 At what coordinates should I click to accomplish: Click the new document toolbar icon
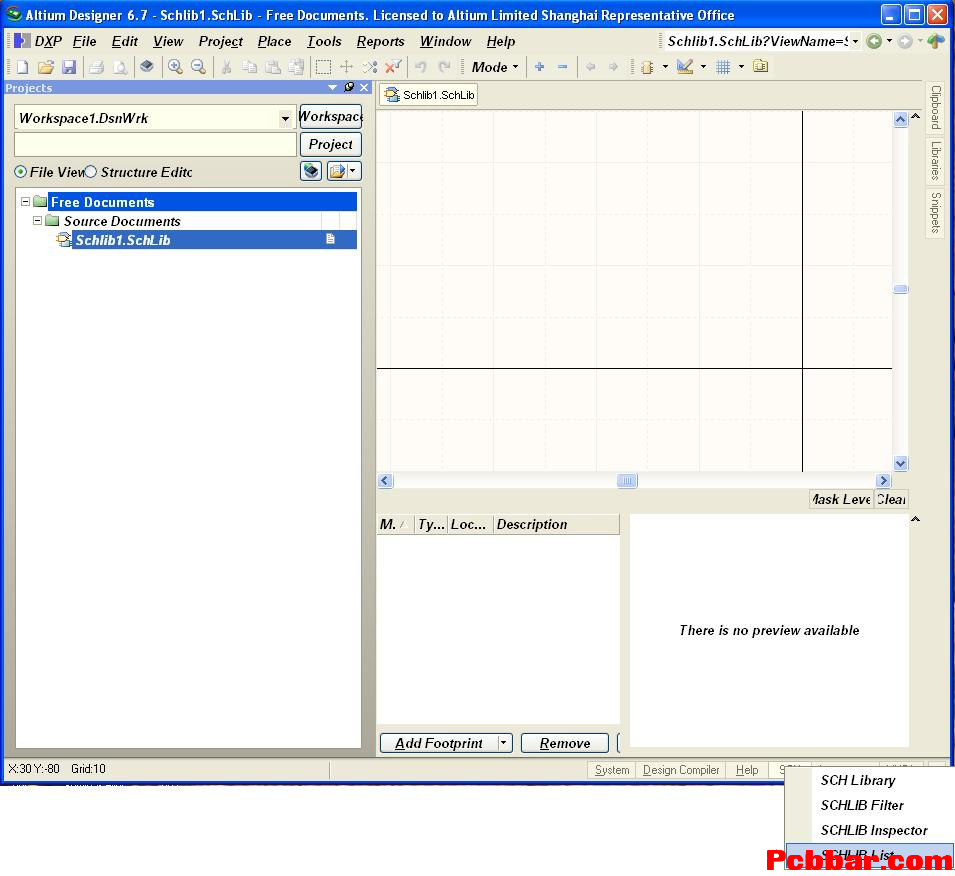tap(23, 67)
